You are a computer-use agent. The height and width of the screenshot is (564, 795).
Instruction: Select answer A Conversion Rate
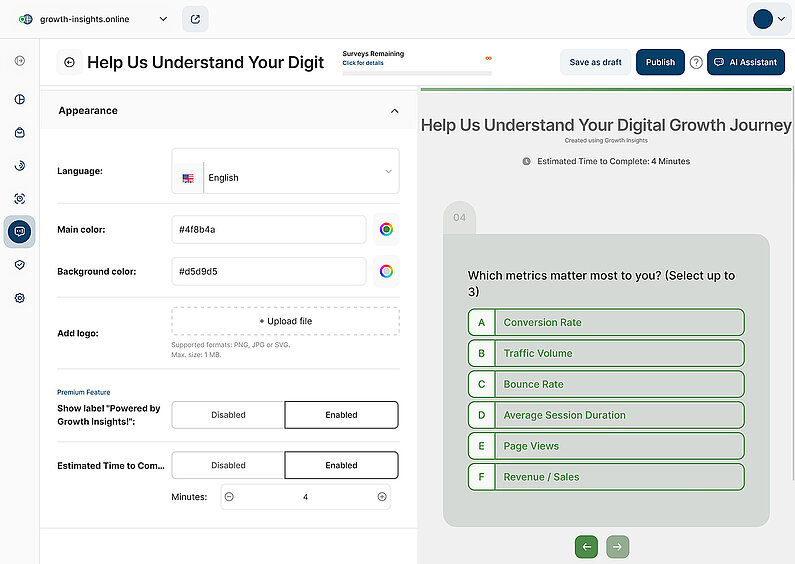click(x=606, y=323)
